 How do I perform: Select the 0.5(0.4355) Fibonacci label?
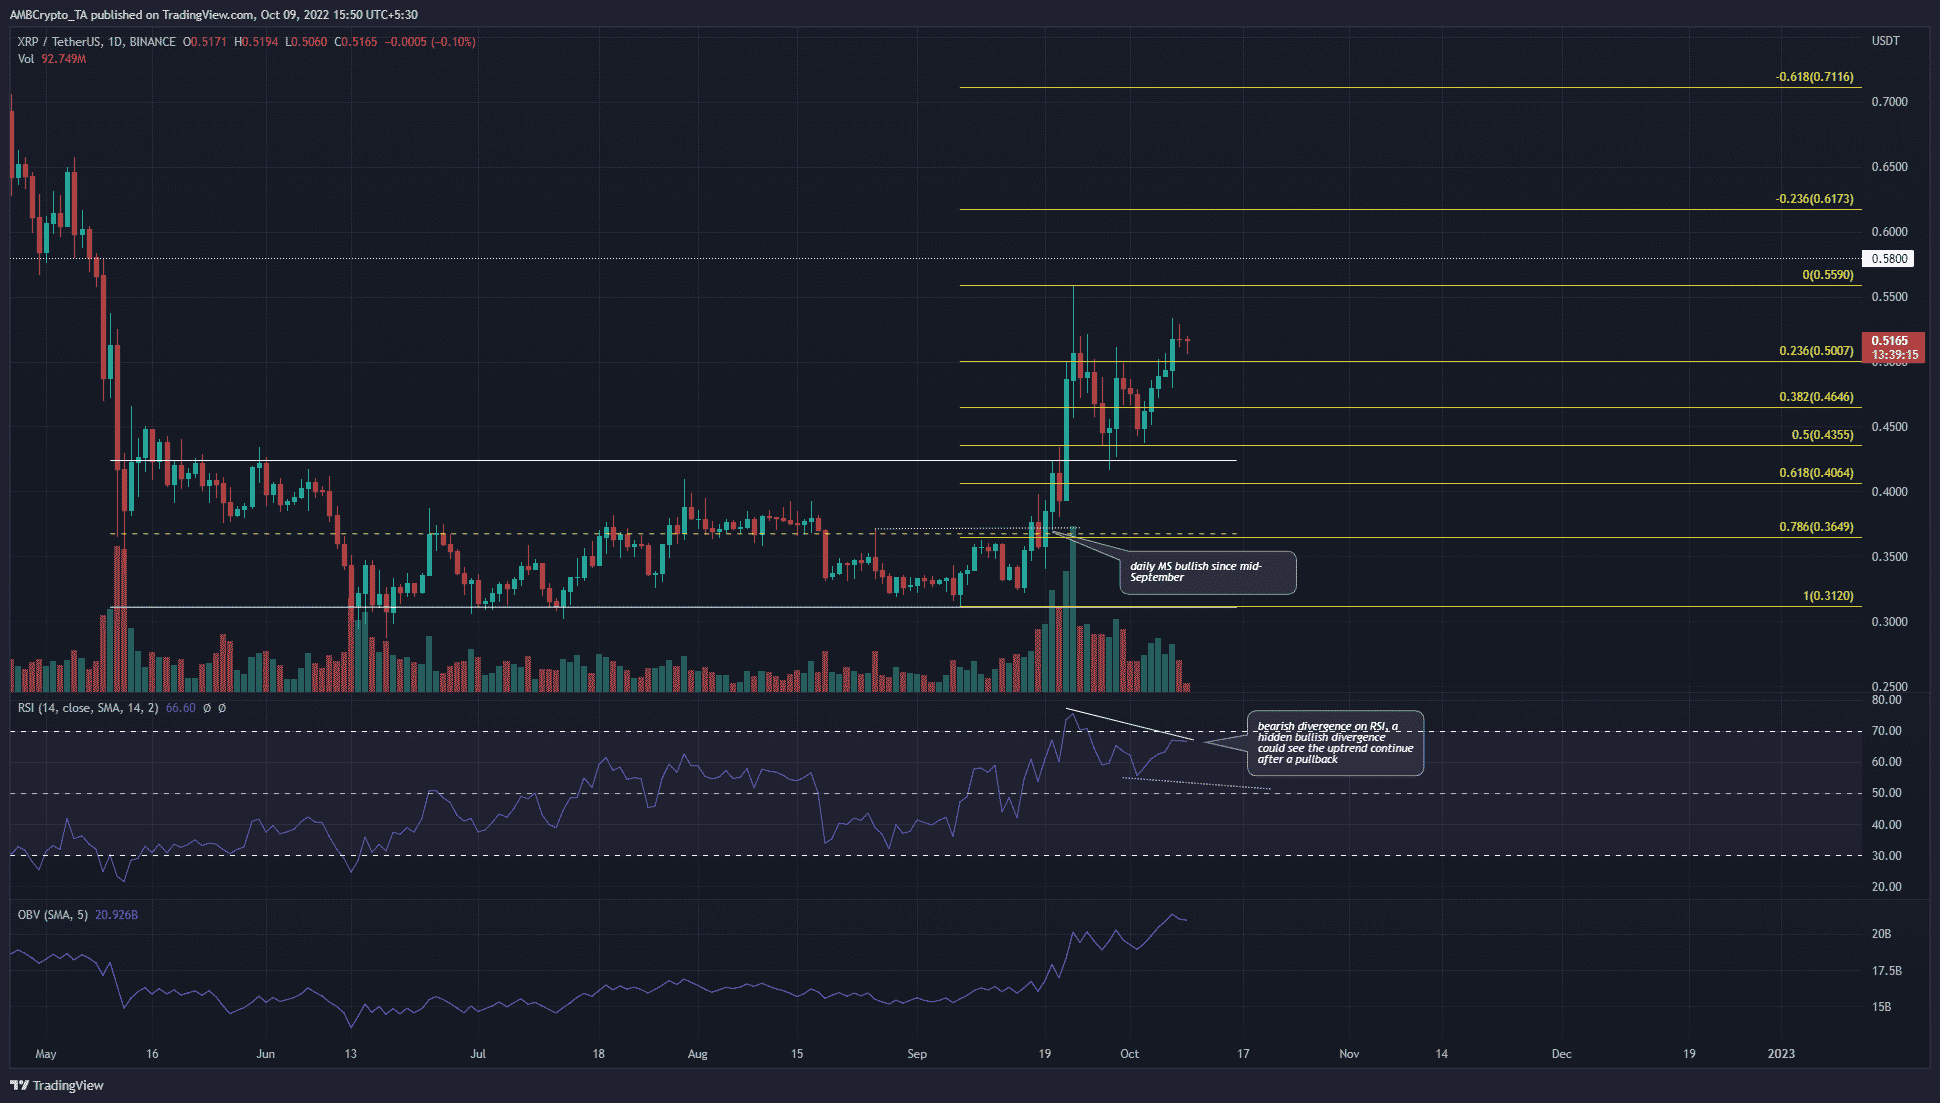(1822, 434)
